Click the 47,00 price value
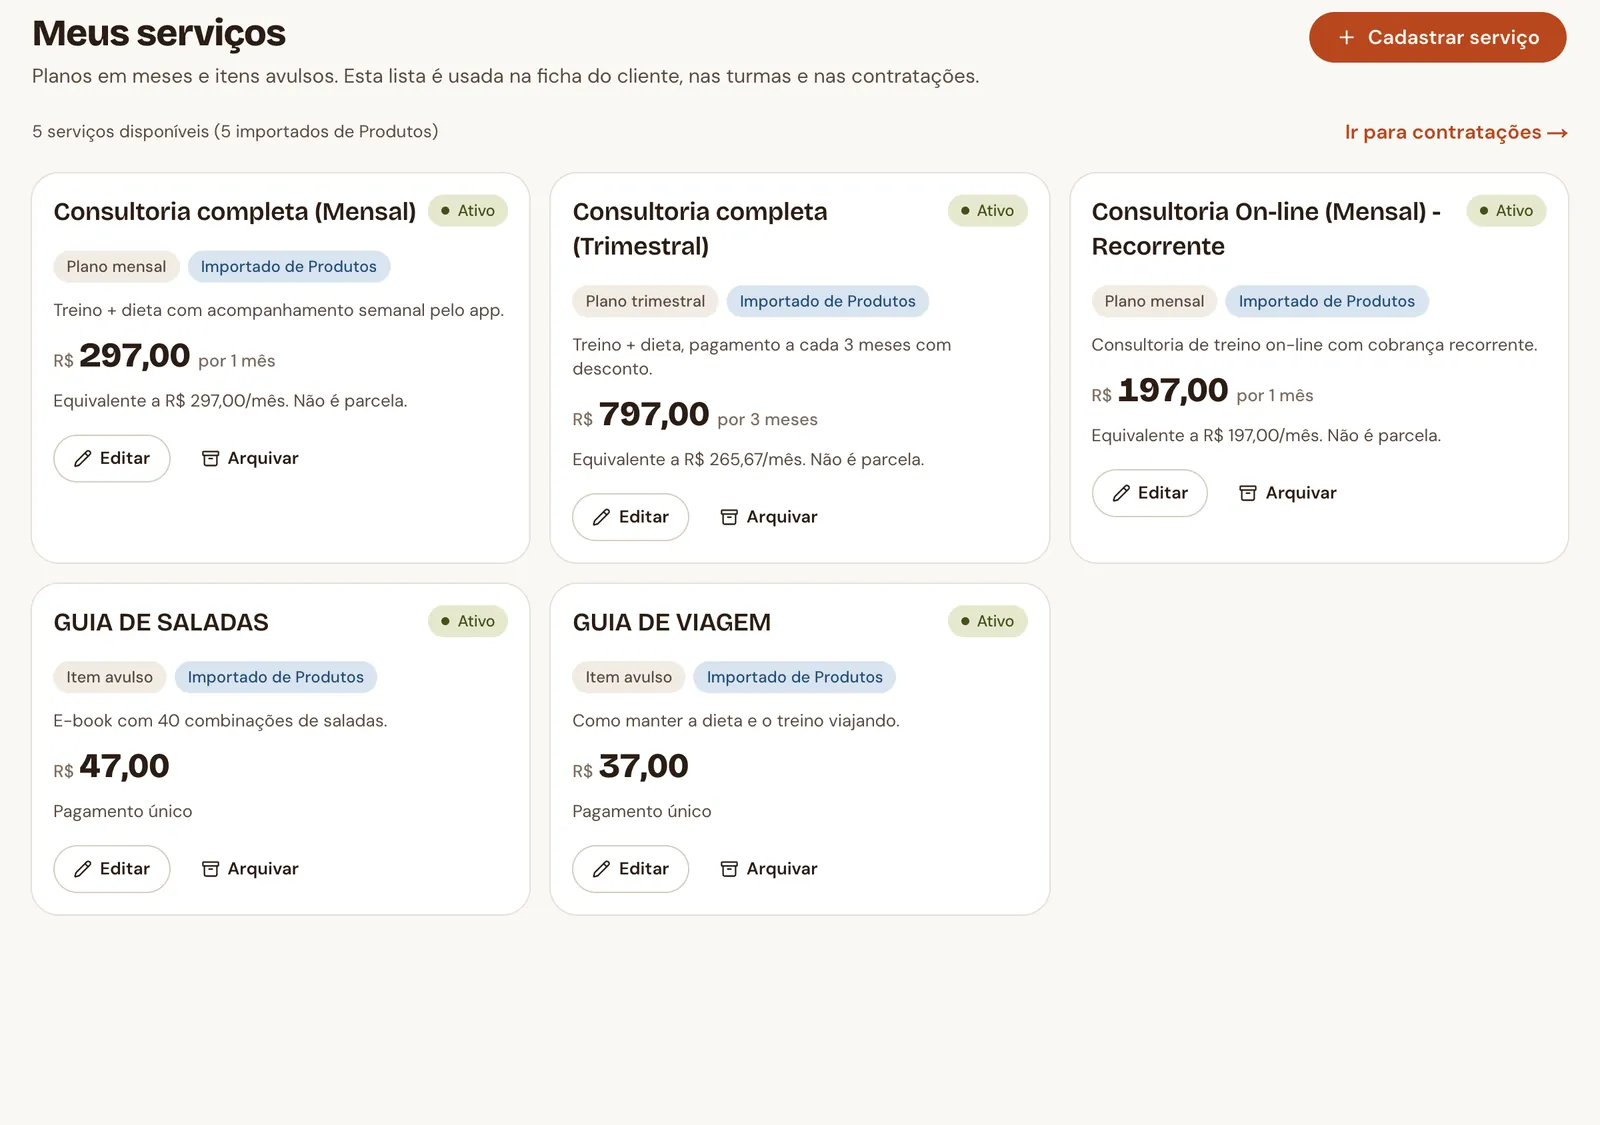 coord(124,766)
